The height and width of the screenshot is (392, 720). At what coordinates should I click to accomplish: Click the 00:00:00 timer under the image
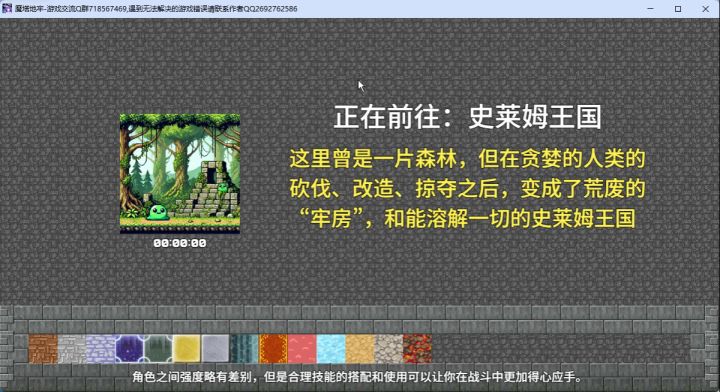click(180, 243)
